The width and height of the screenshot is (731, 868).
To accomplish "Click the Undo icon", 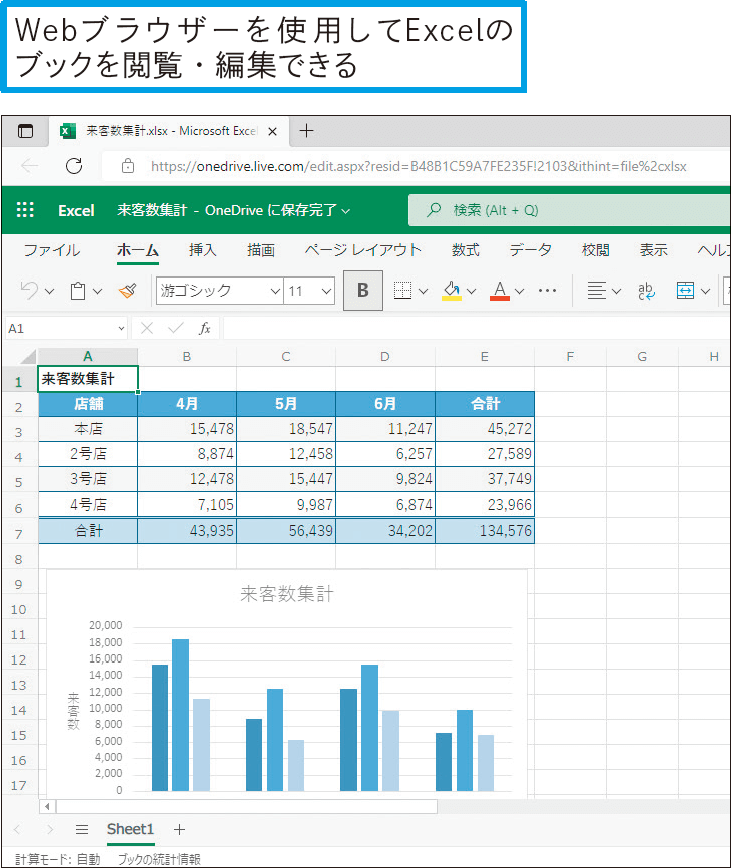I will tap(29, 290).
